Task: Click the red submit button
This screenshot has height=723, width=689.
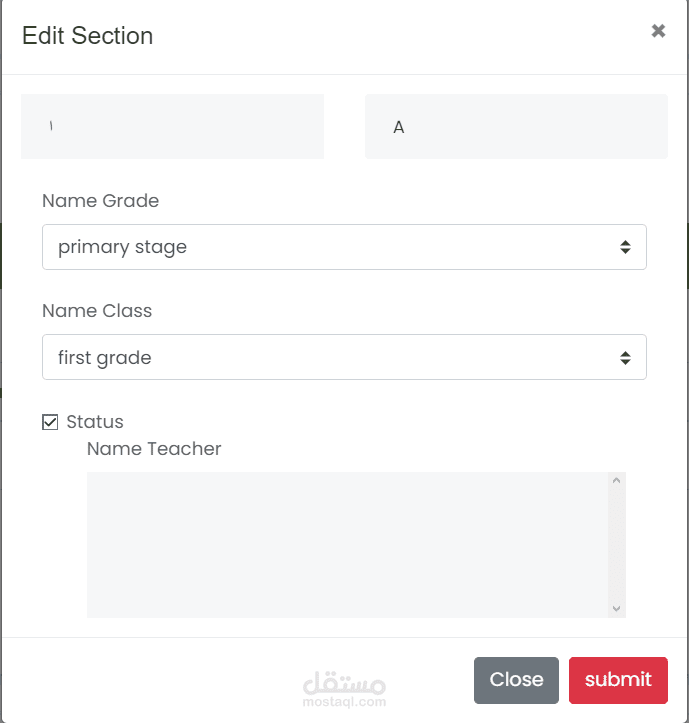Action: click(618, 680)
